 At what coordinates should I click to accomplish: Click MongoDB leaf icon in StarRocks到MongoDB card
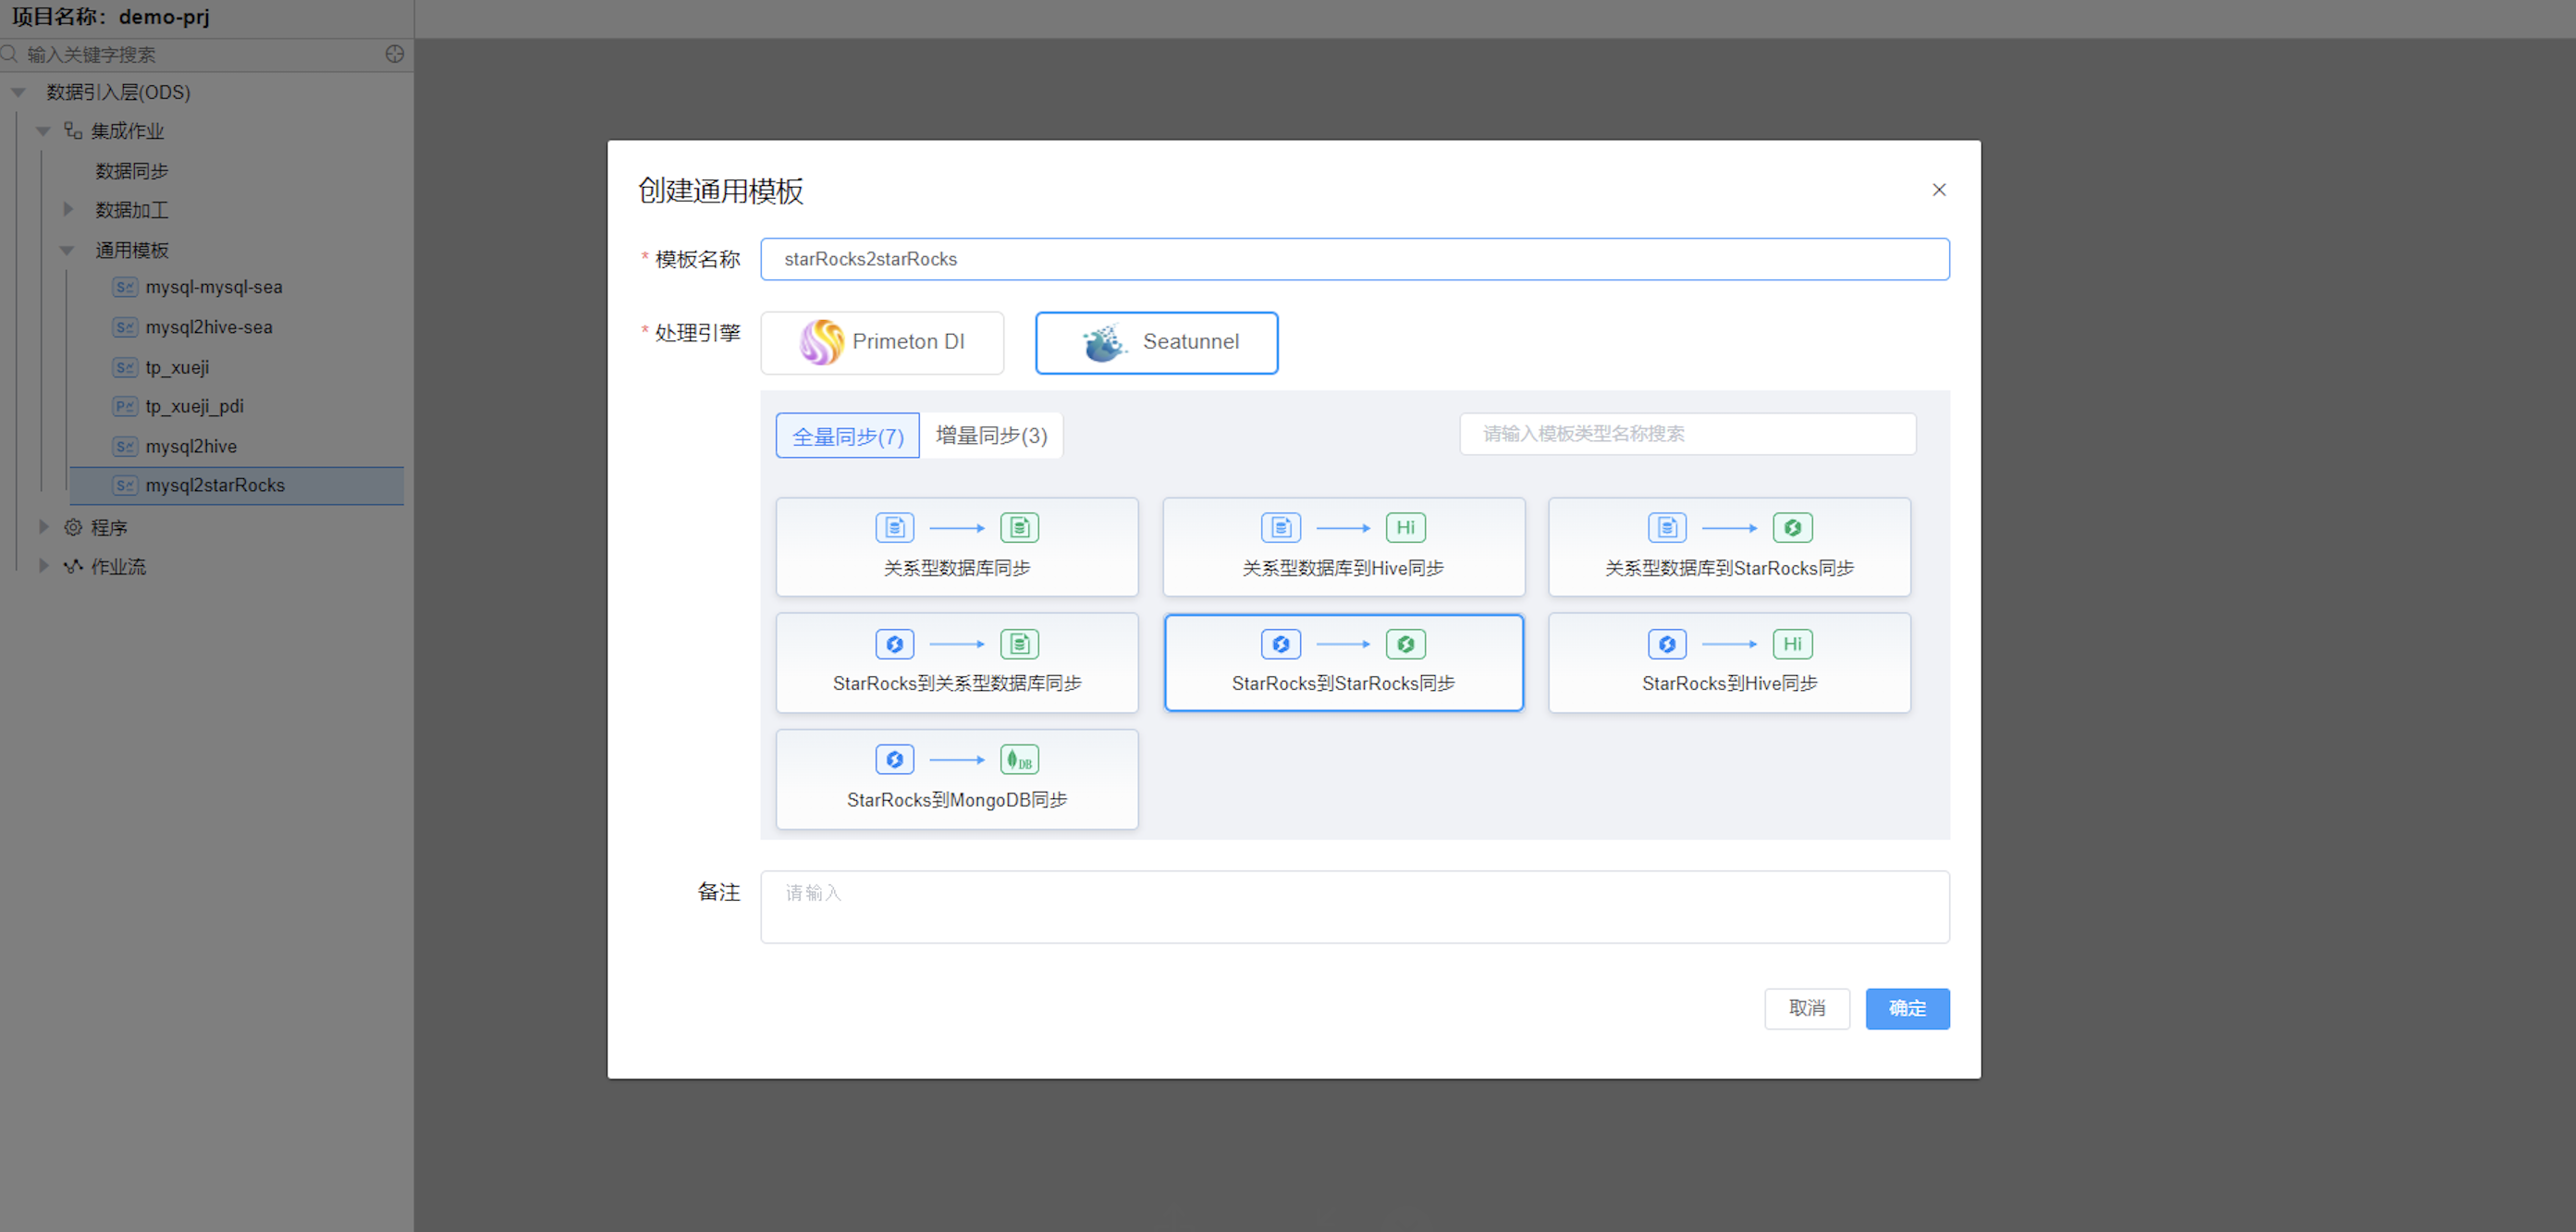tap(1019, 760)
